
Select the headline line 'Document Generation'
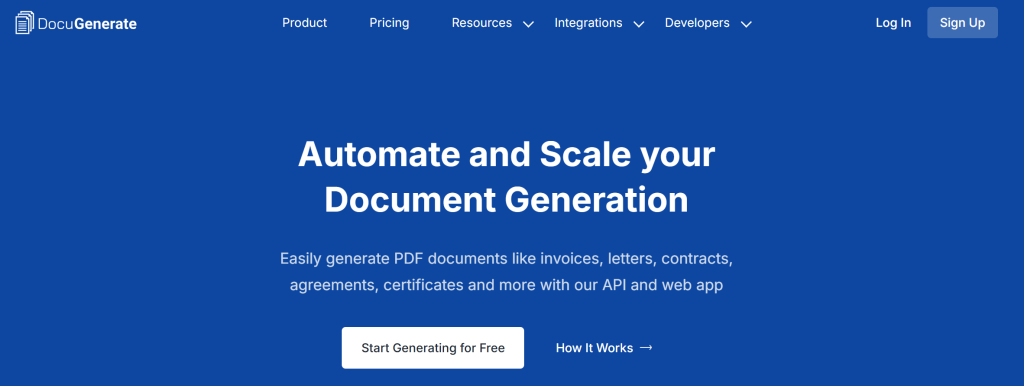(506, 201)
